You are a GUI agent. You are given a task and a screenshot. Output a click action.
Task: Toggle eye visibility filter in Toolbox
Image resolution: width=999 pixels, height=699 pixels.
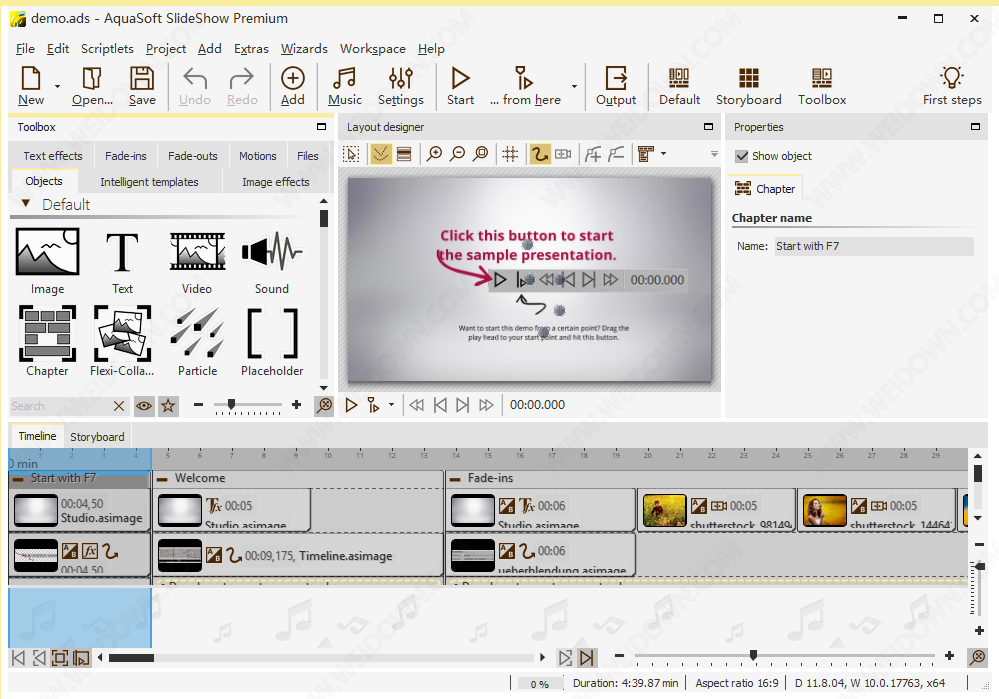144,406
